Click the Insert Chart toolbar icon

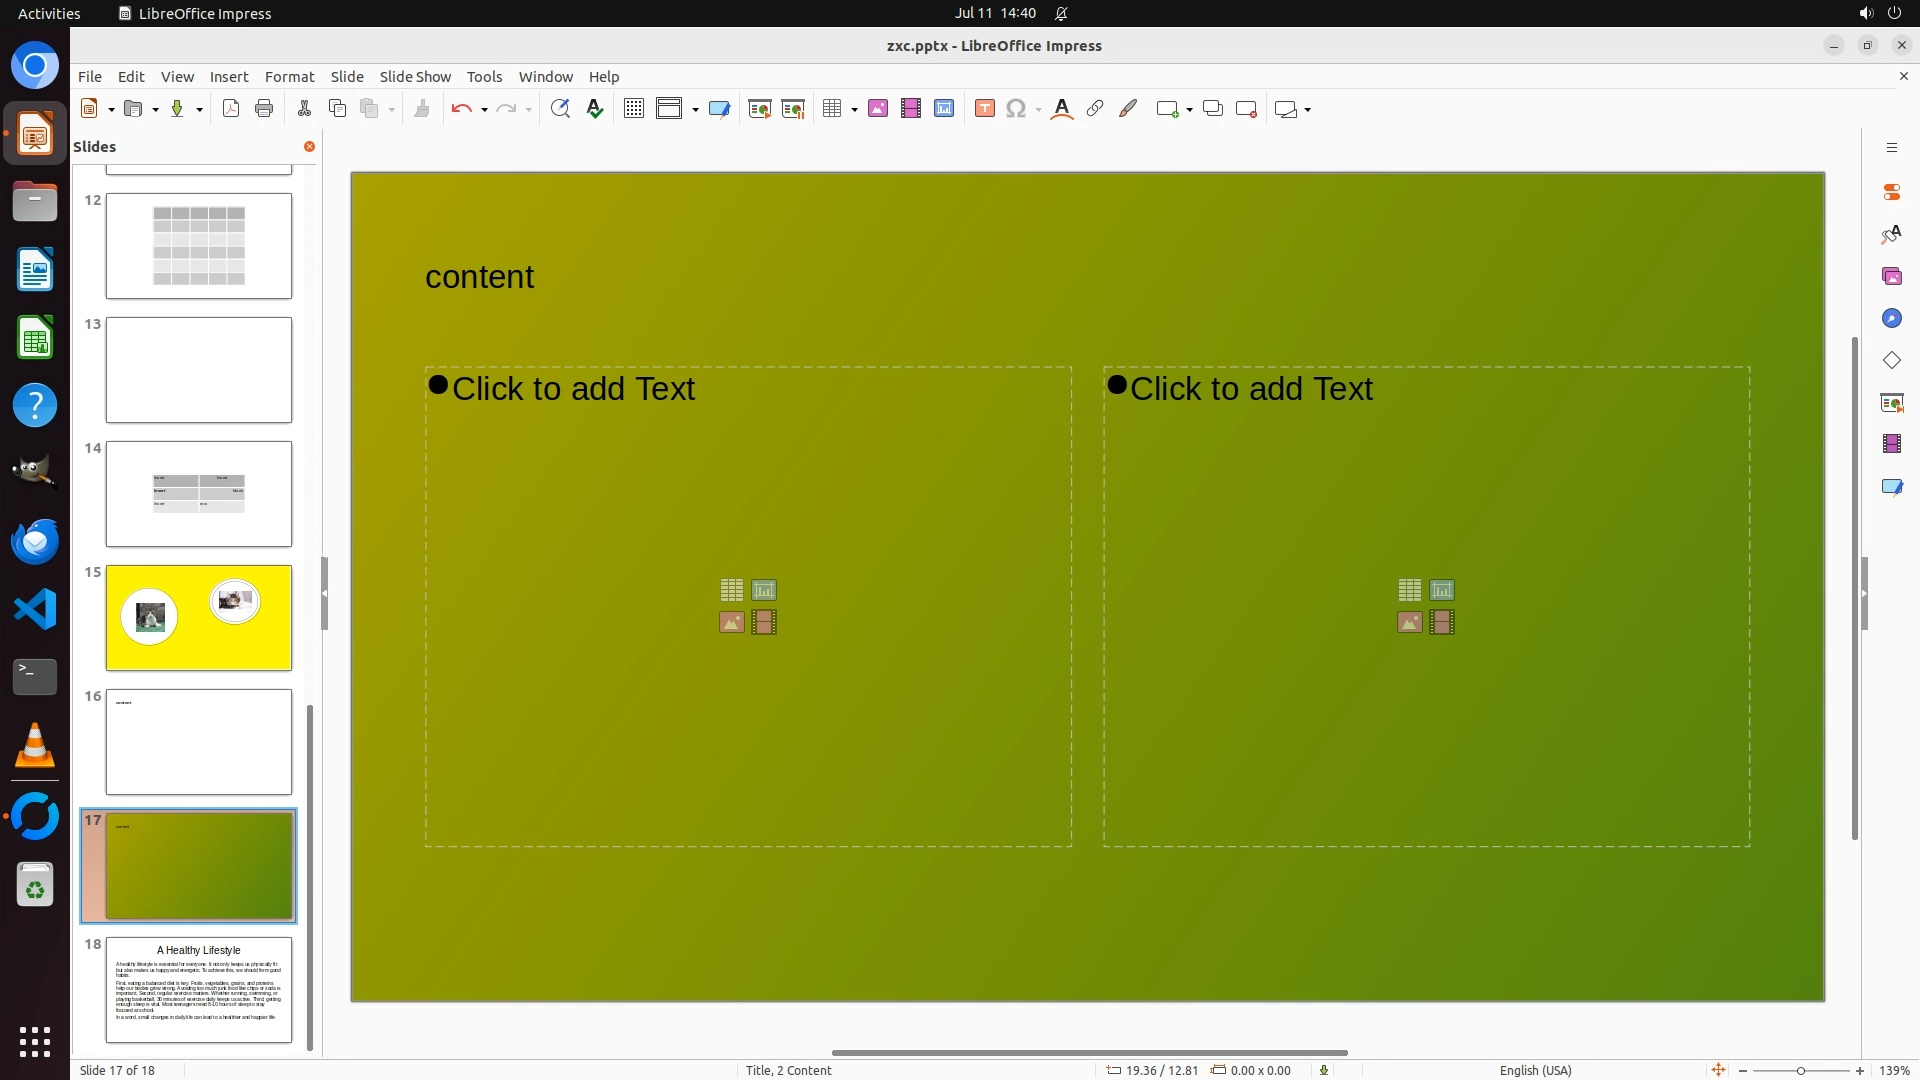[944, 109]
